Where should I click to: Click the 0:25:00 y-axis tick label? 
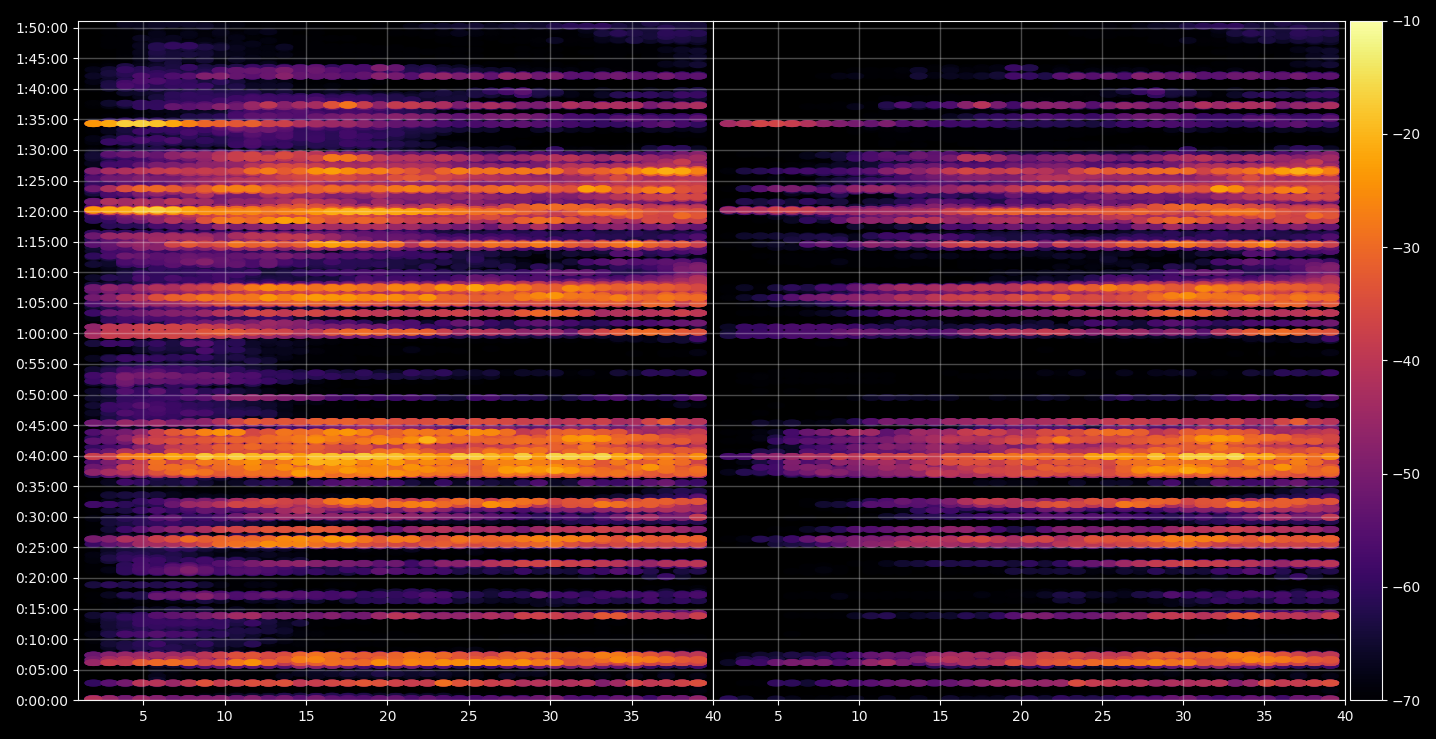[43, 548]
